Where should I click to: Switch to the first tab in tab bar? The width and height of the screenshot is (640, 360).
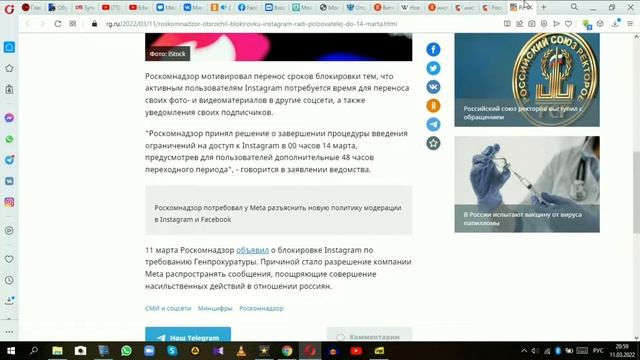point(31,7)
